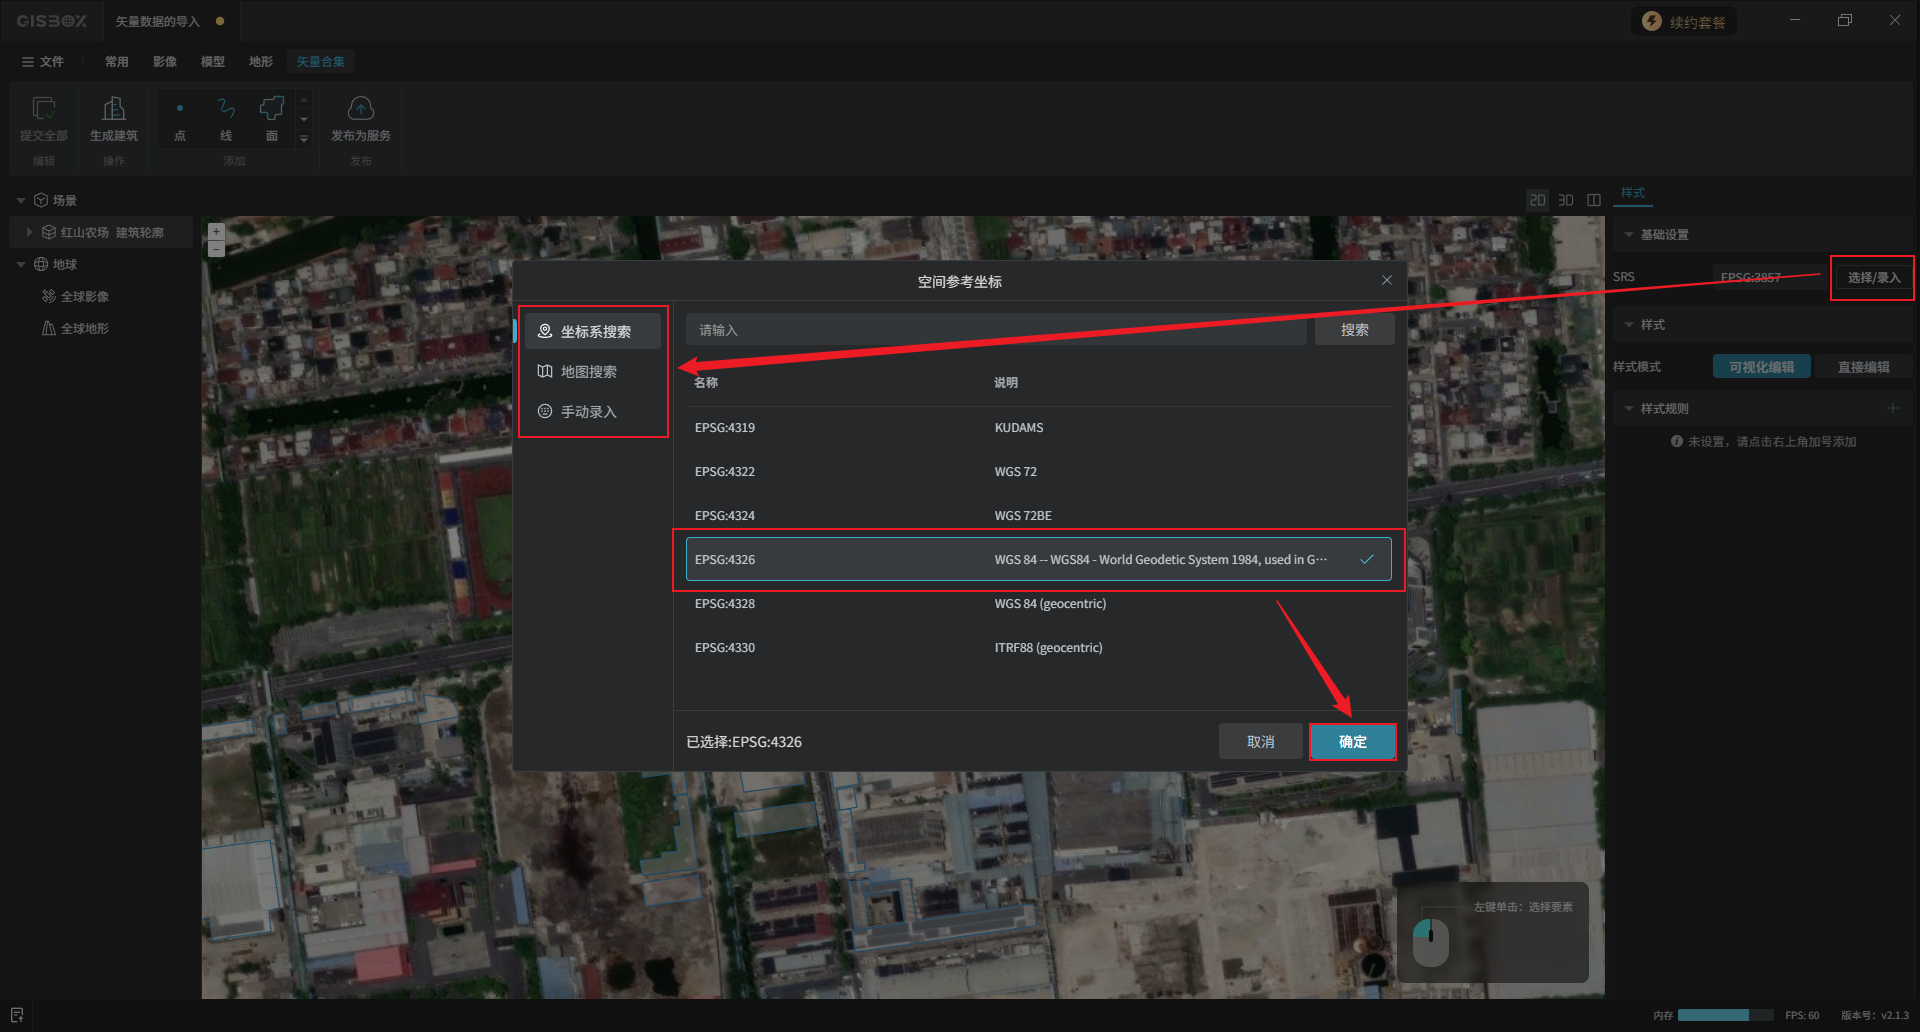Enable Visual Editing (可视化编辑) style mode
The height and width of the screenshot is (1032, 1920).
click(x=1761, y=367)
